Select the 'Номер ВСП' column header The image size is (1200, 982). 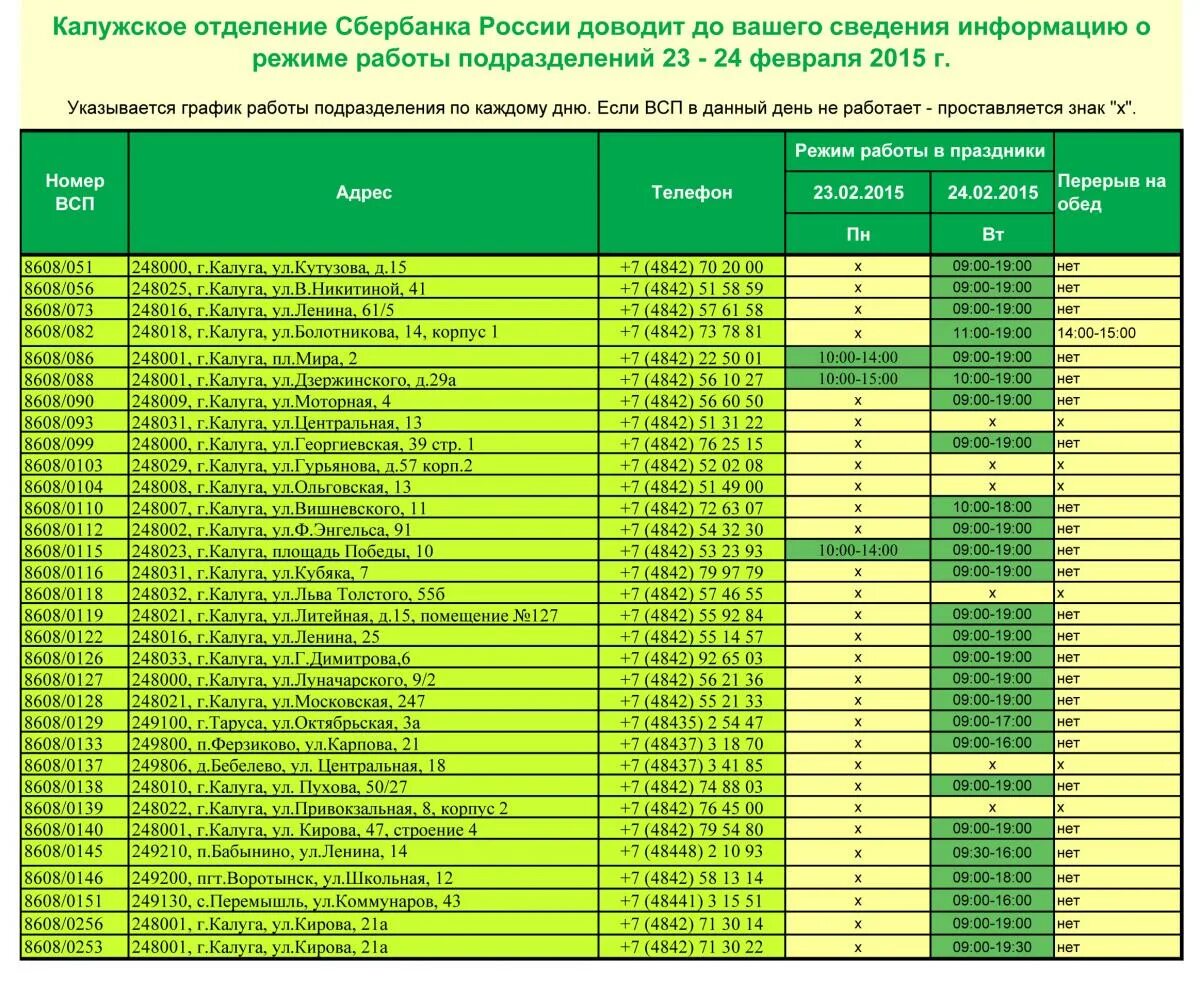75,193
